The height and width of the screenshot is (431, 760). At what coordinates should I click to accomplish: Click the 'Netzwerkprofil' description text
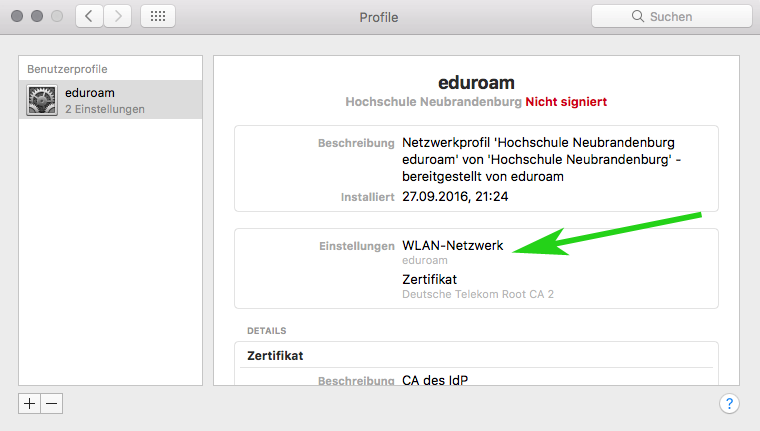(541, 160)
